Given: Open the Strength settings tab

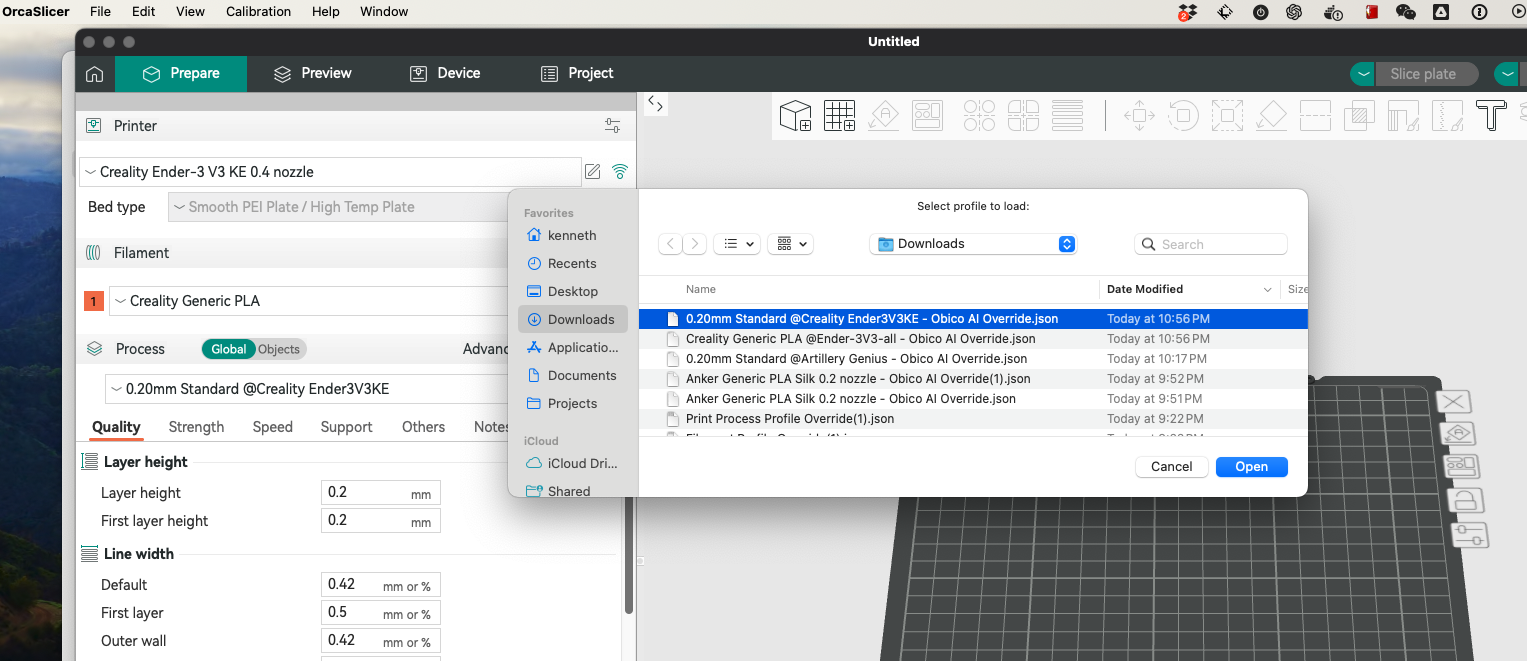Looking at the screenshot, I should [x=196, y=427].
